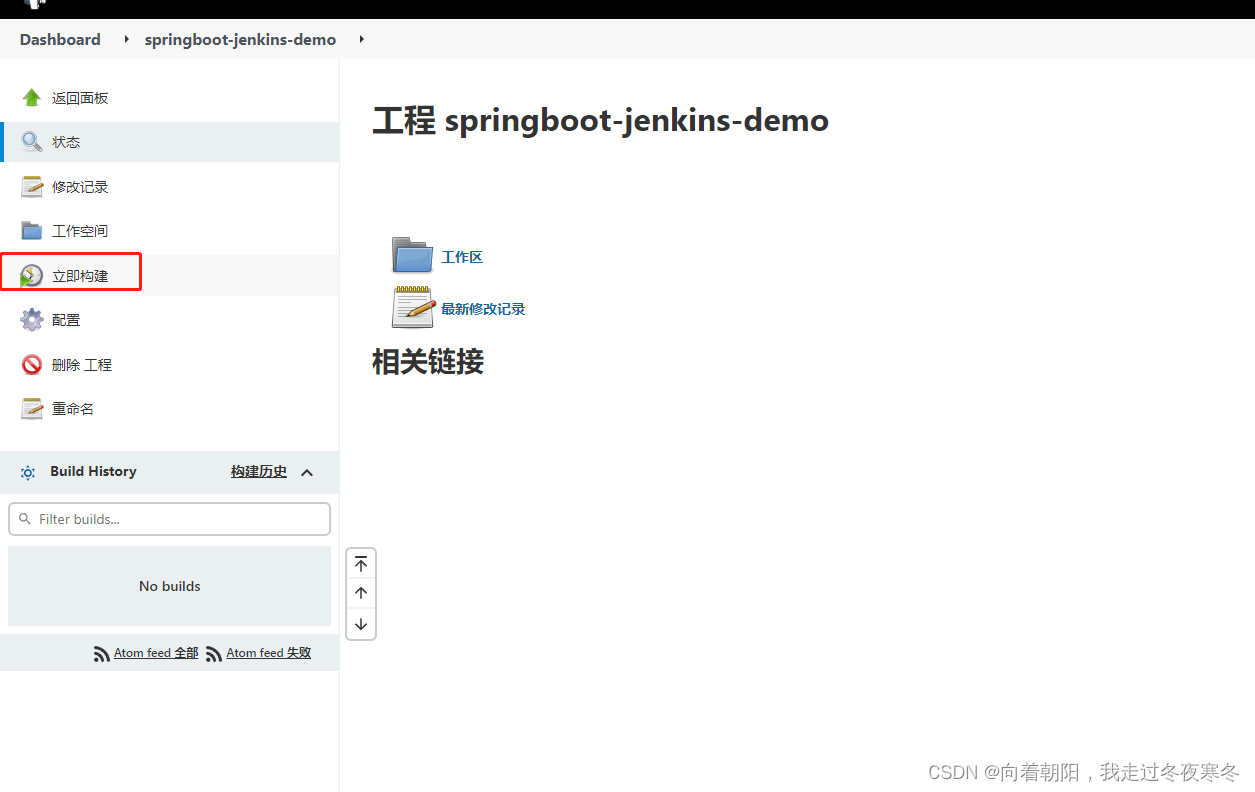Click the Build History title text
Screen dimensions: 1255x792
pos(93,471)
